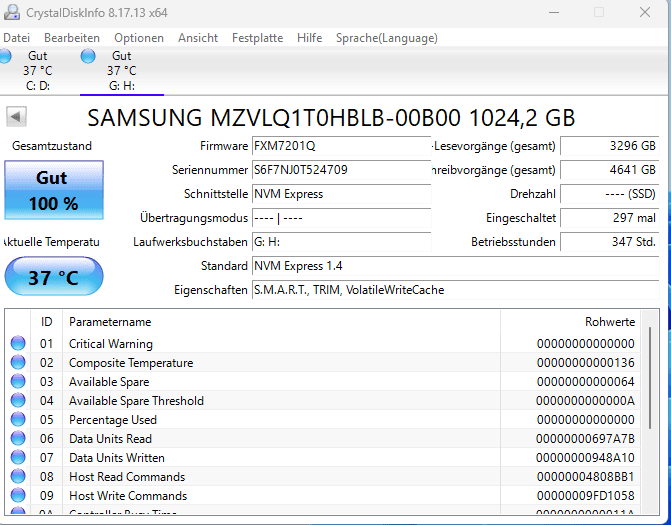Click raw value 0000000697A7B
Viewport: 671px width, 525px height.
point(585,439)
